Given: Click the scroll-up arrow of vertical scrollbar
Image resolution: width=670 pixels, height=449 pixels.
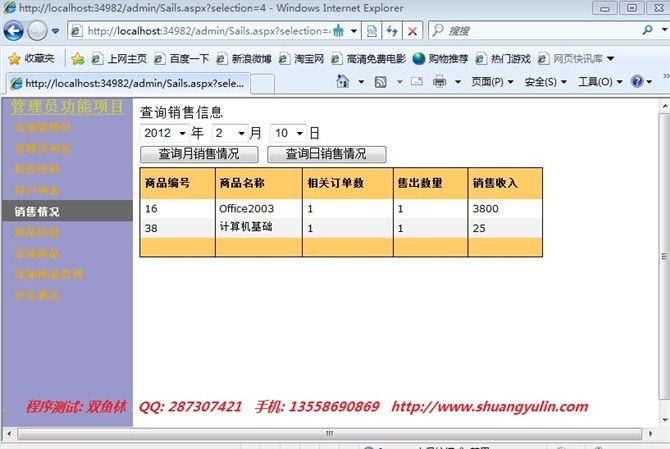Looking at the screenshot, I should tap(664, 106).
